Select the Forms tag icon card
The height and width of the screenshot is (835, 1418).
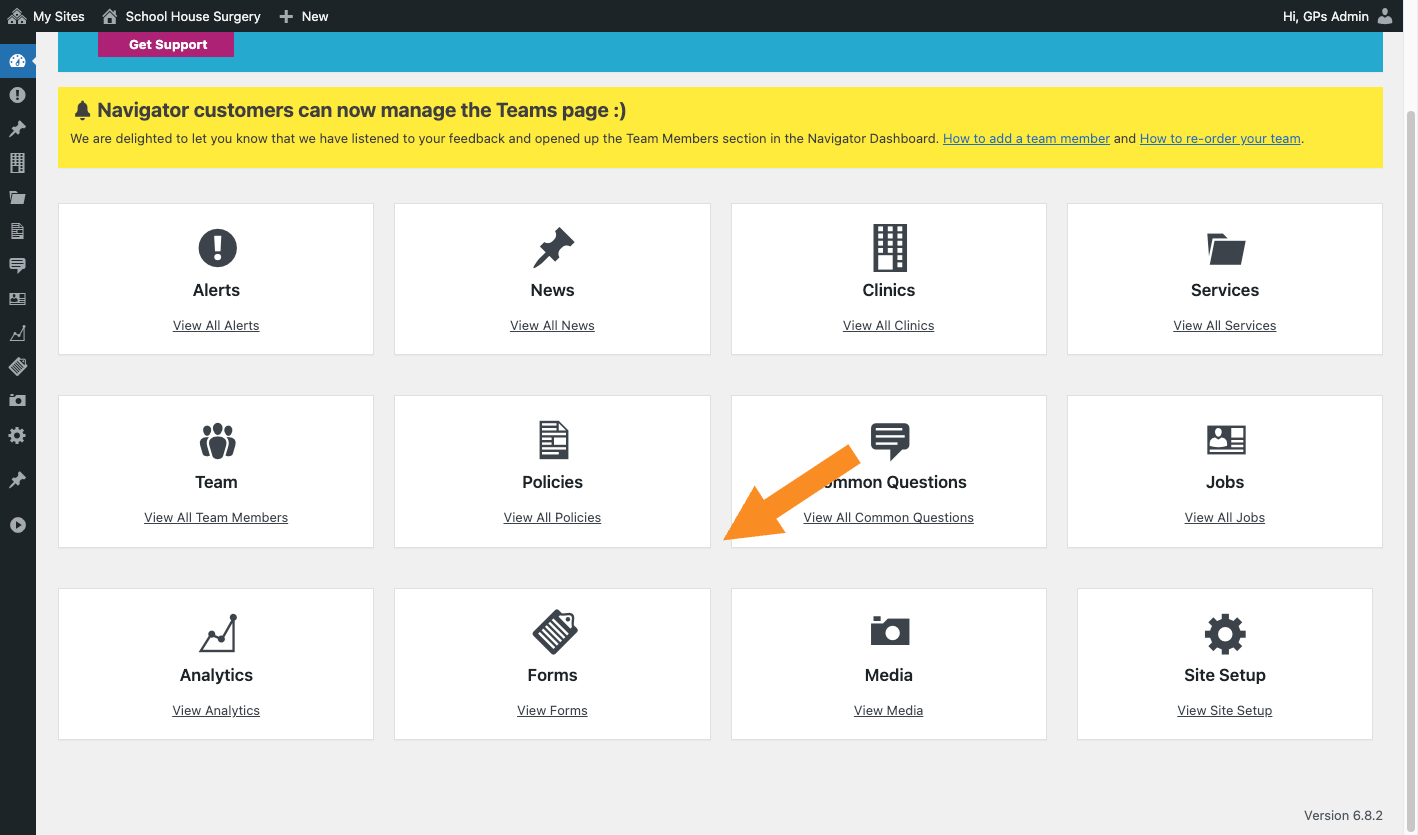553,632
